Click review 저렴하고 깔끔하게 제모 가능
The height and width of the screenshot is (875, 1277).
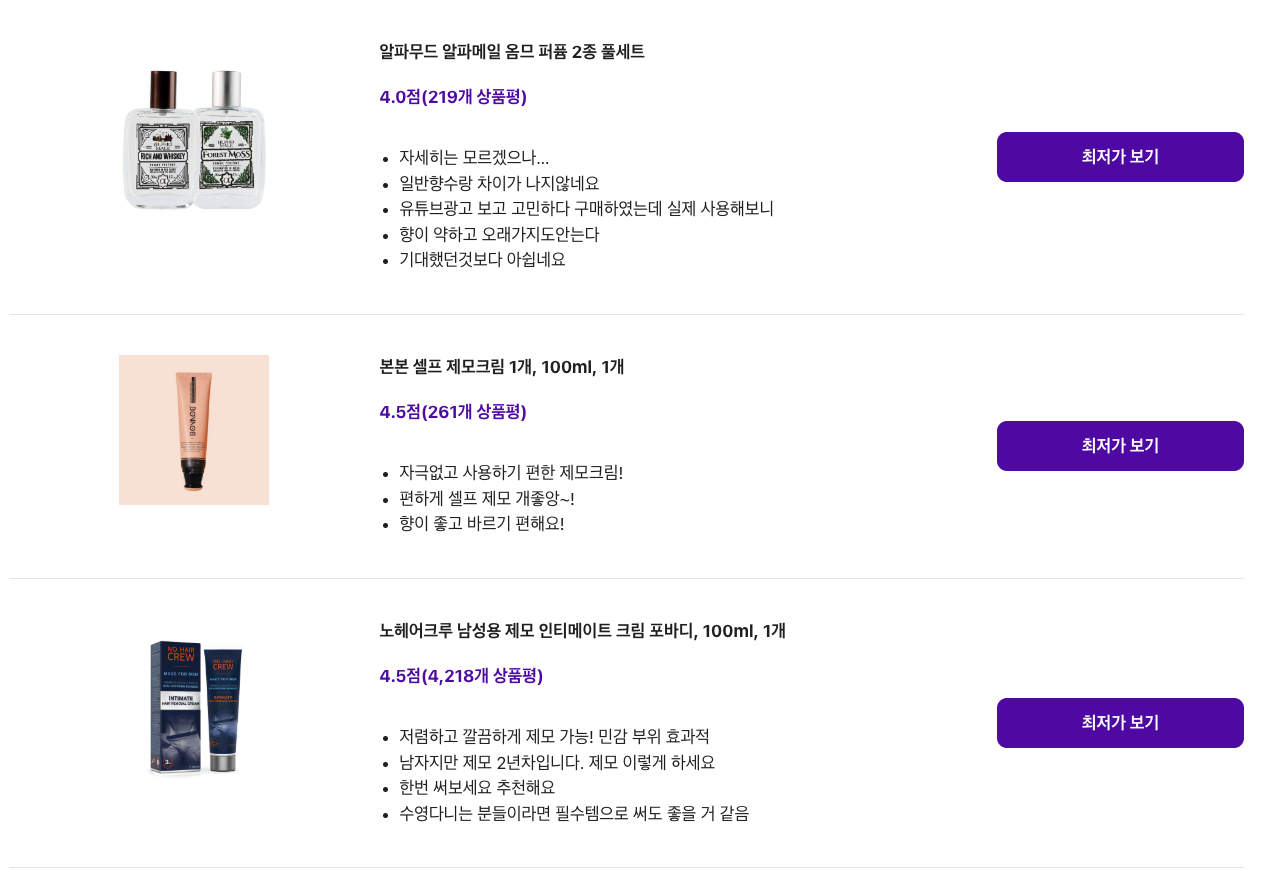pos(554,736)
